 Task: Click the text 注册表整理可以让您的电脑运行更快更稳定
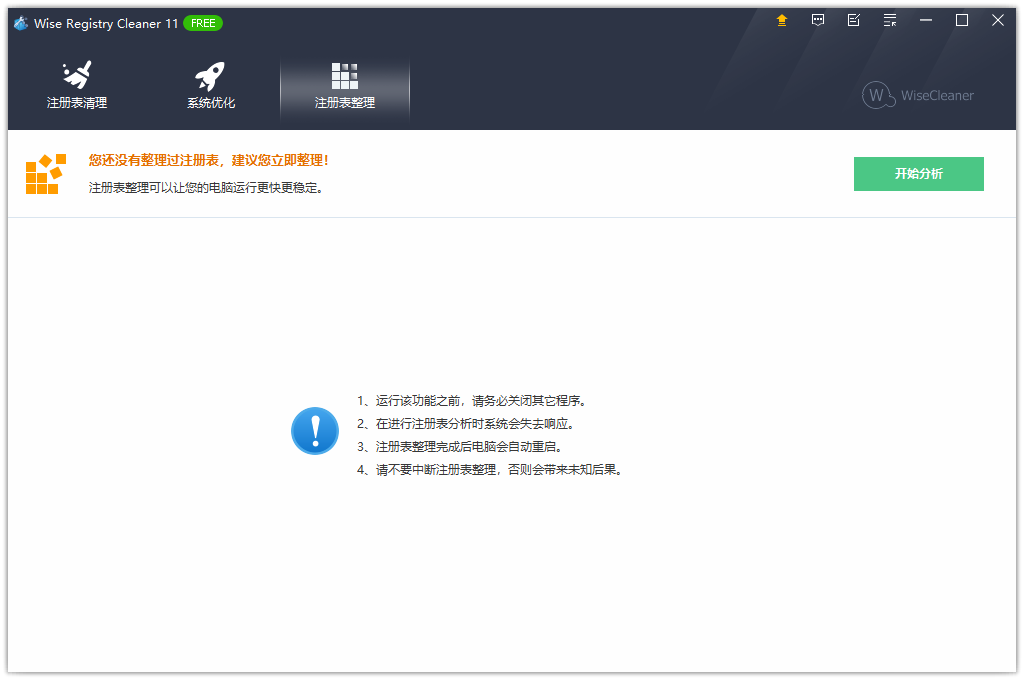[206, 188]
